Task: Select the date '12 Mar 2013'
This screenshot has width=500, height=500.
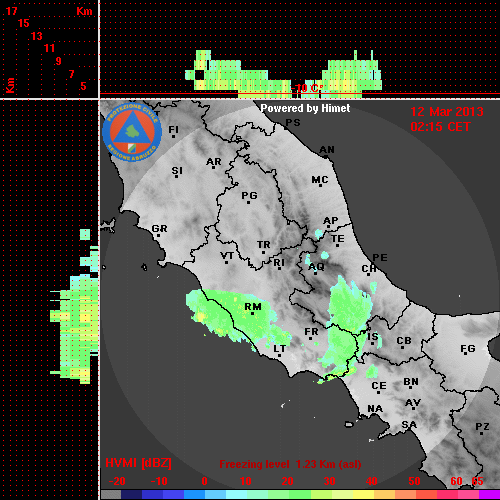Action: click(x=447, y=112)
